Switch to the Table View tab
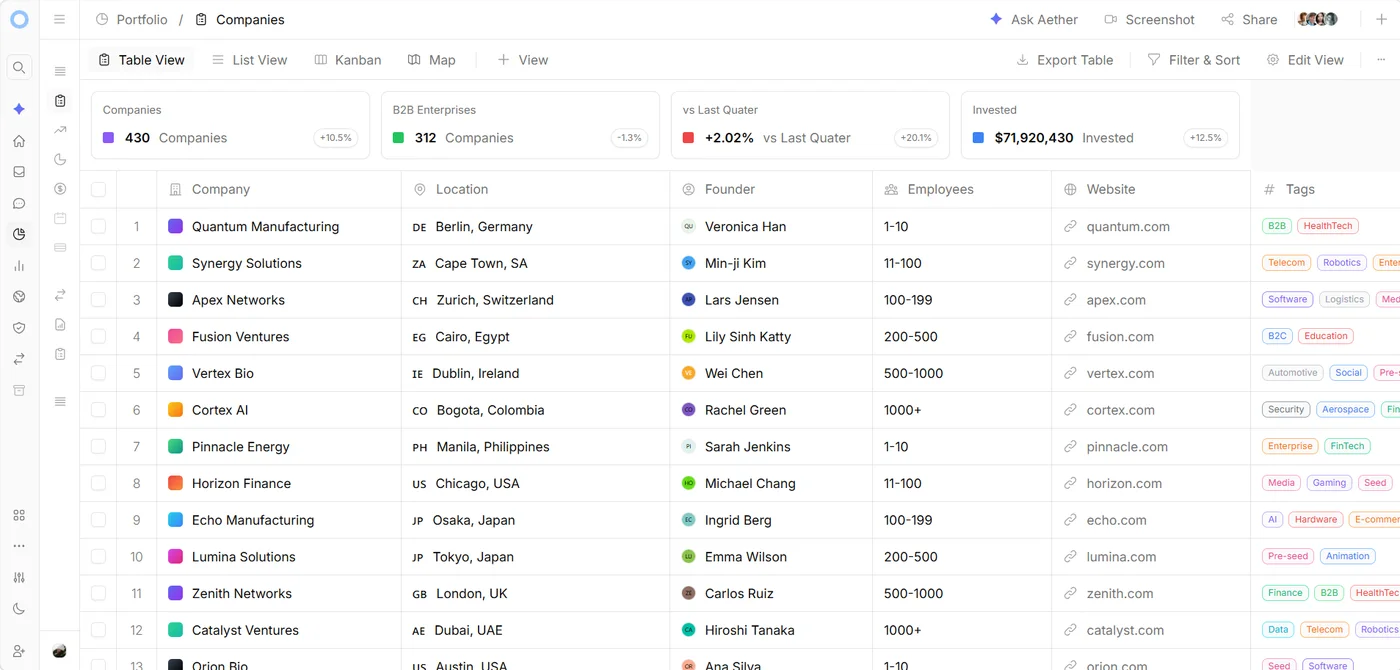 click(x=142, y=60)
